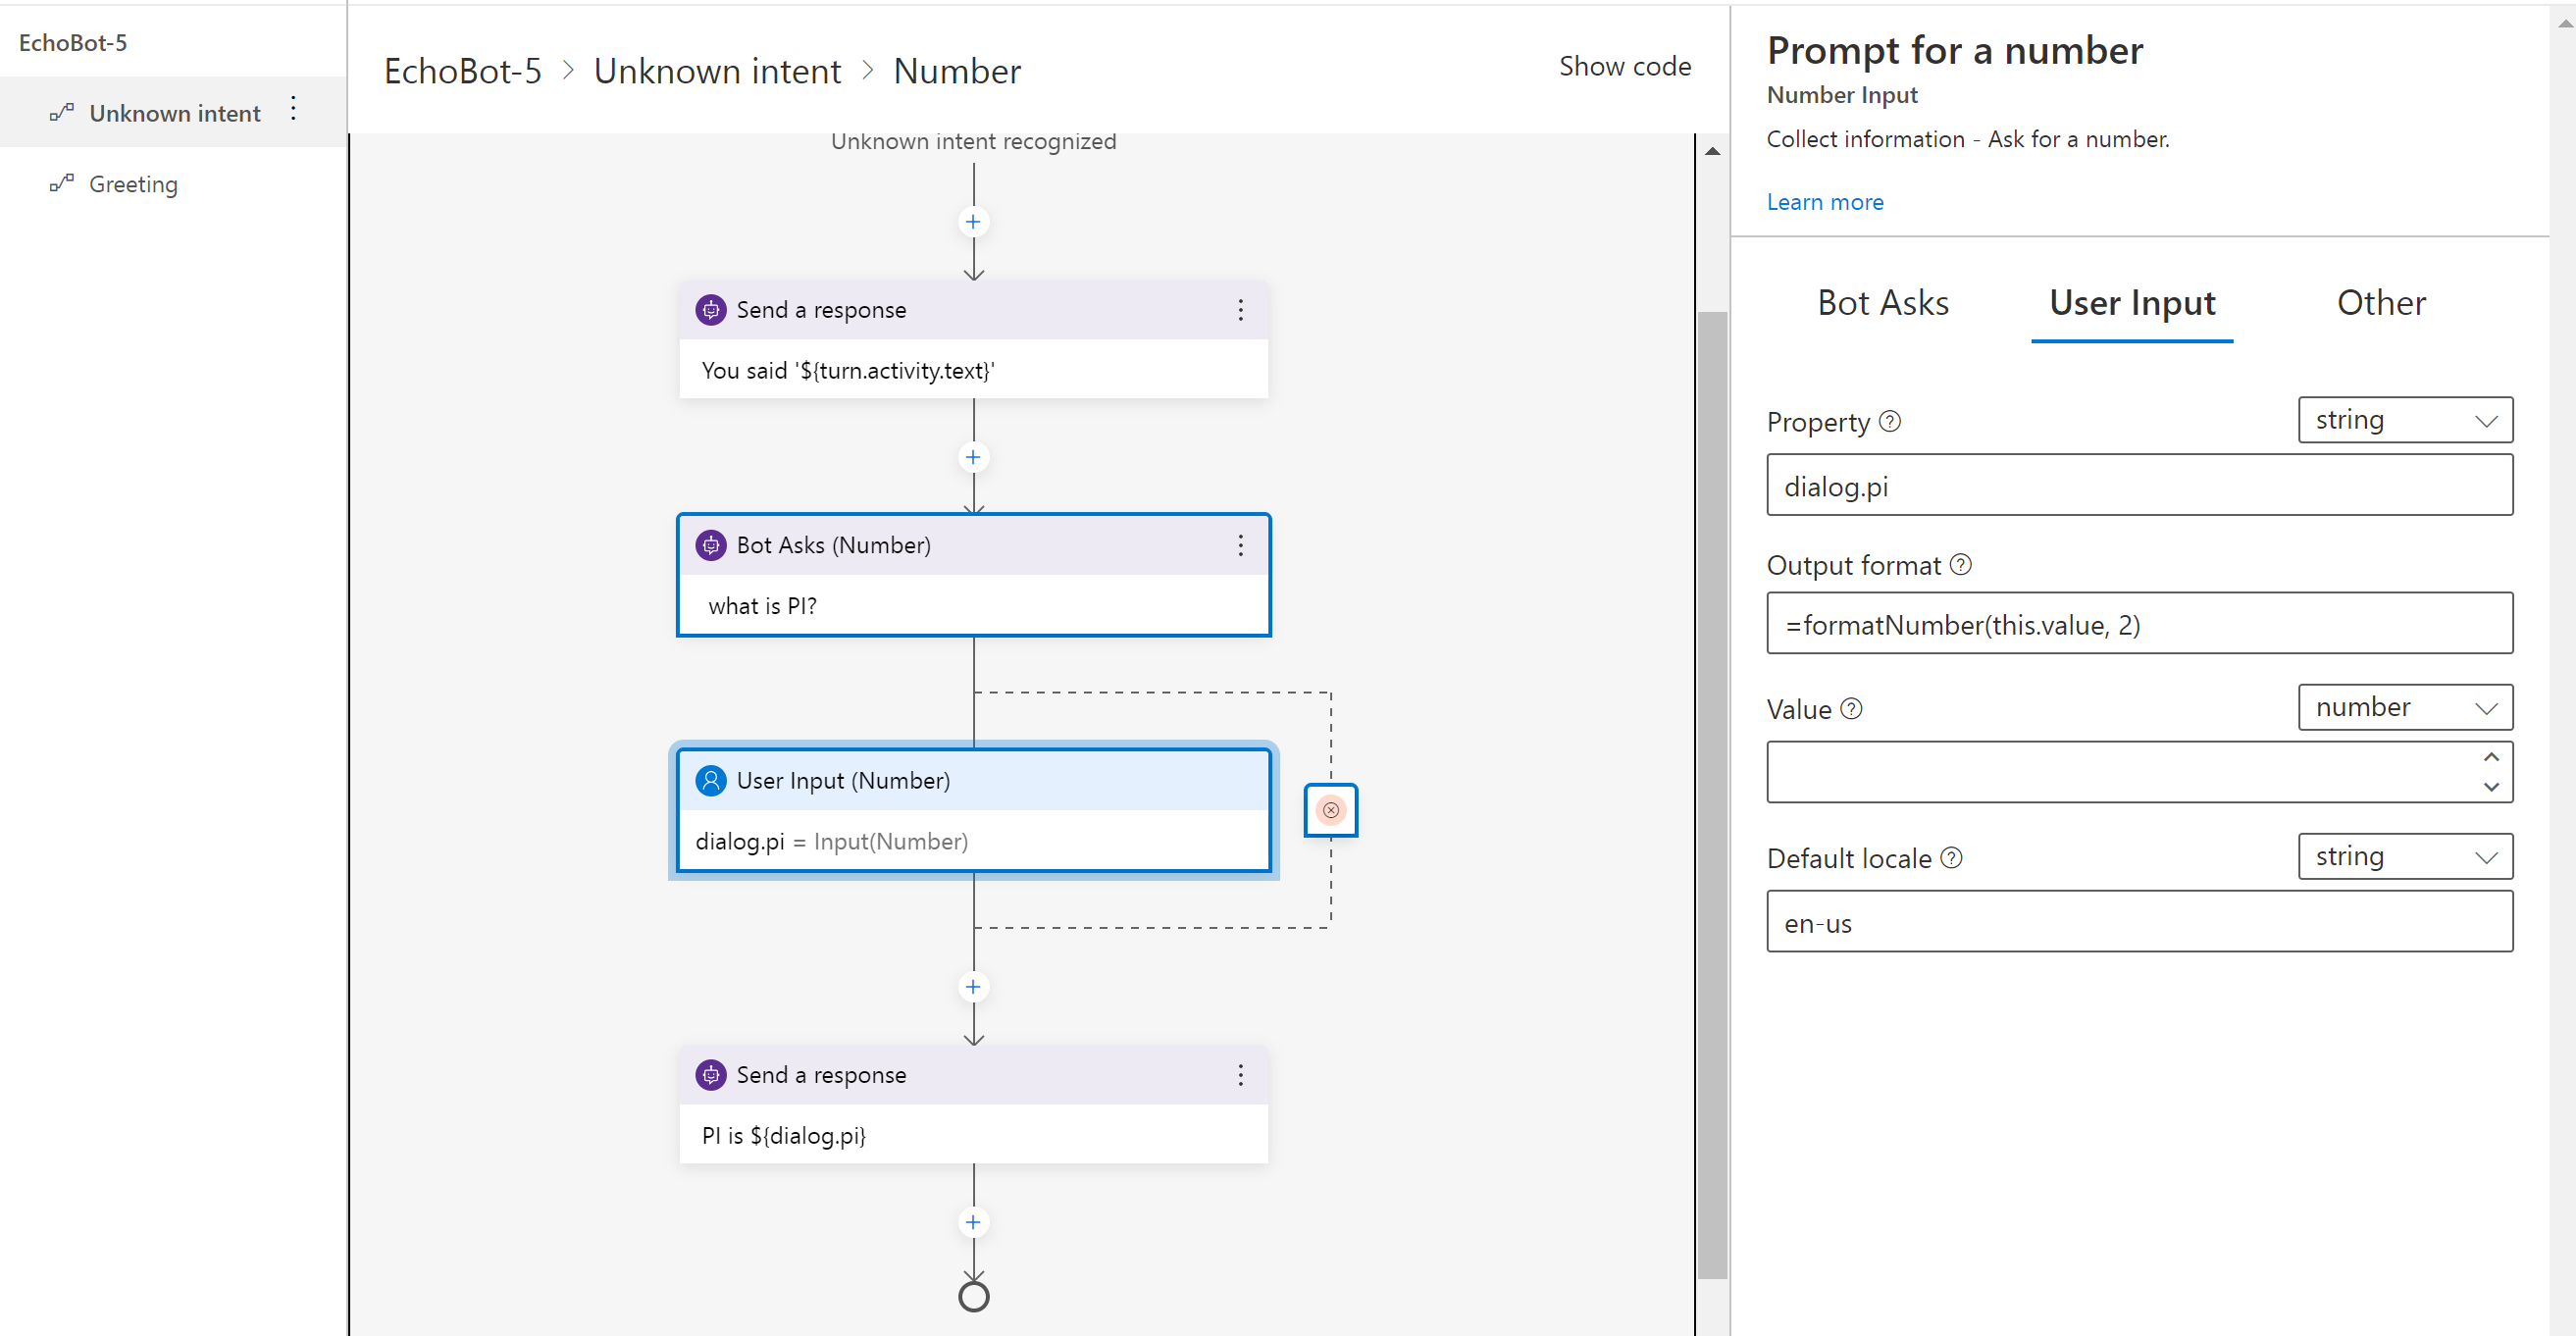The width and height of the screenshot is (2576, 1336).
Task: Click the plus icon above the last Send a response
Action: [972, 987]
